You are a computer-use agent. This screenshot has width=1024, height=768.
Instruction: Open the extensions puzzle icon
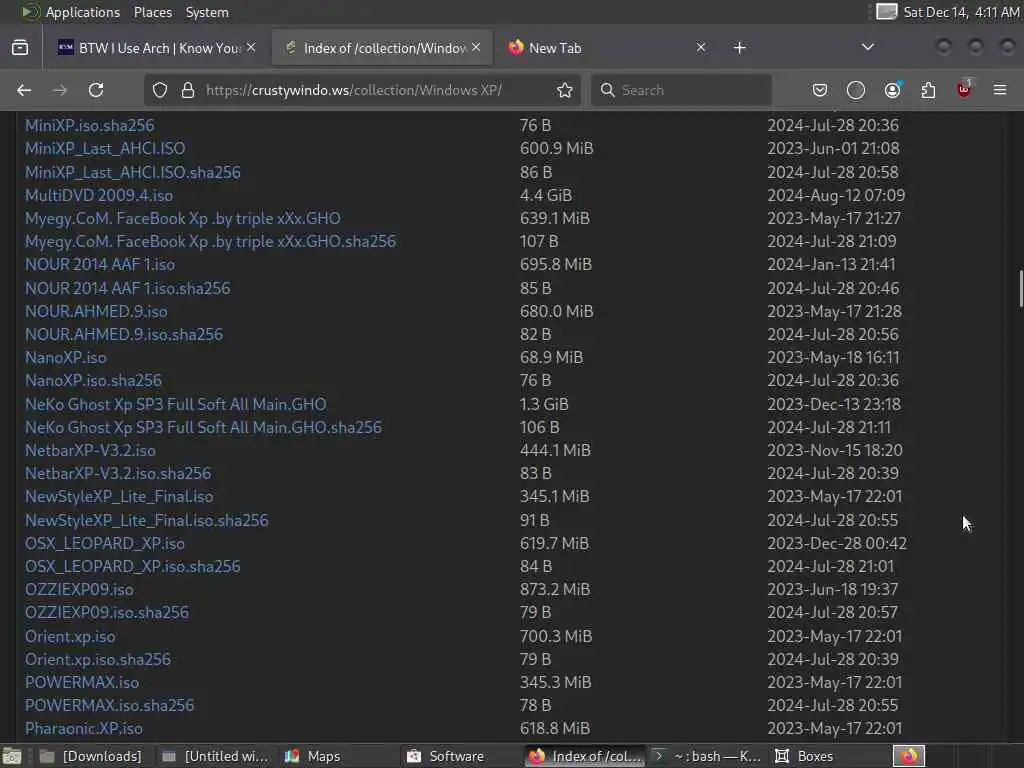pos(928,90)
